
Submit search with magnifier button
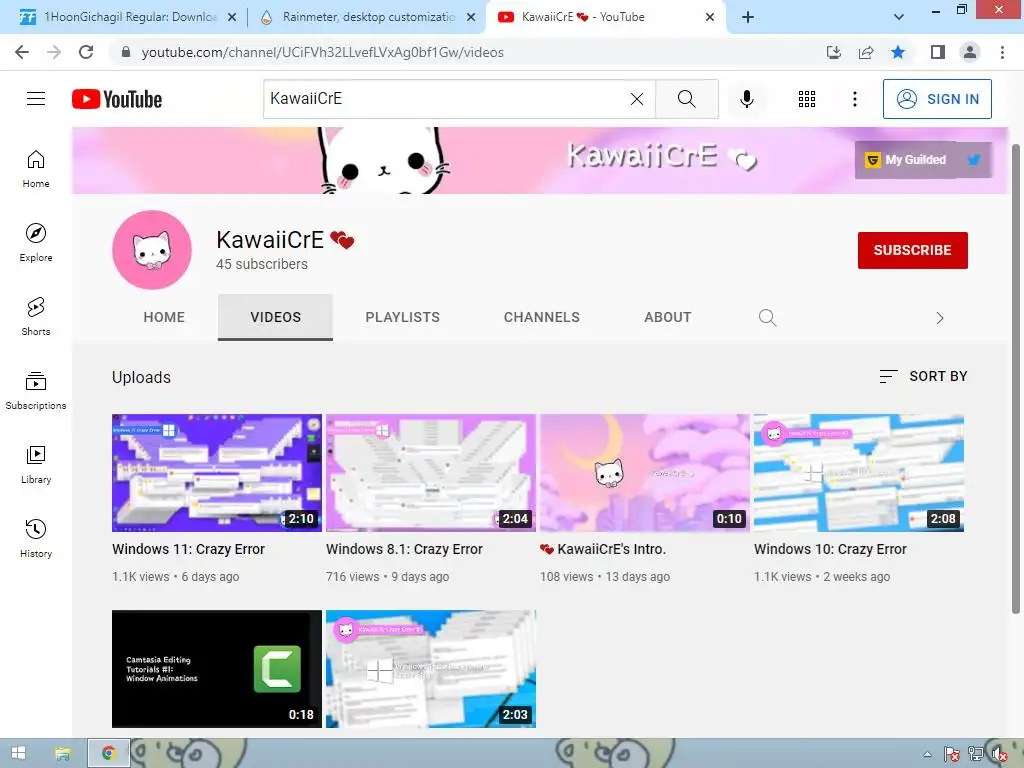click(686, 99)
